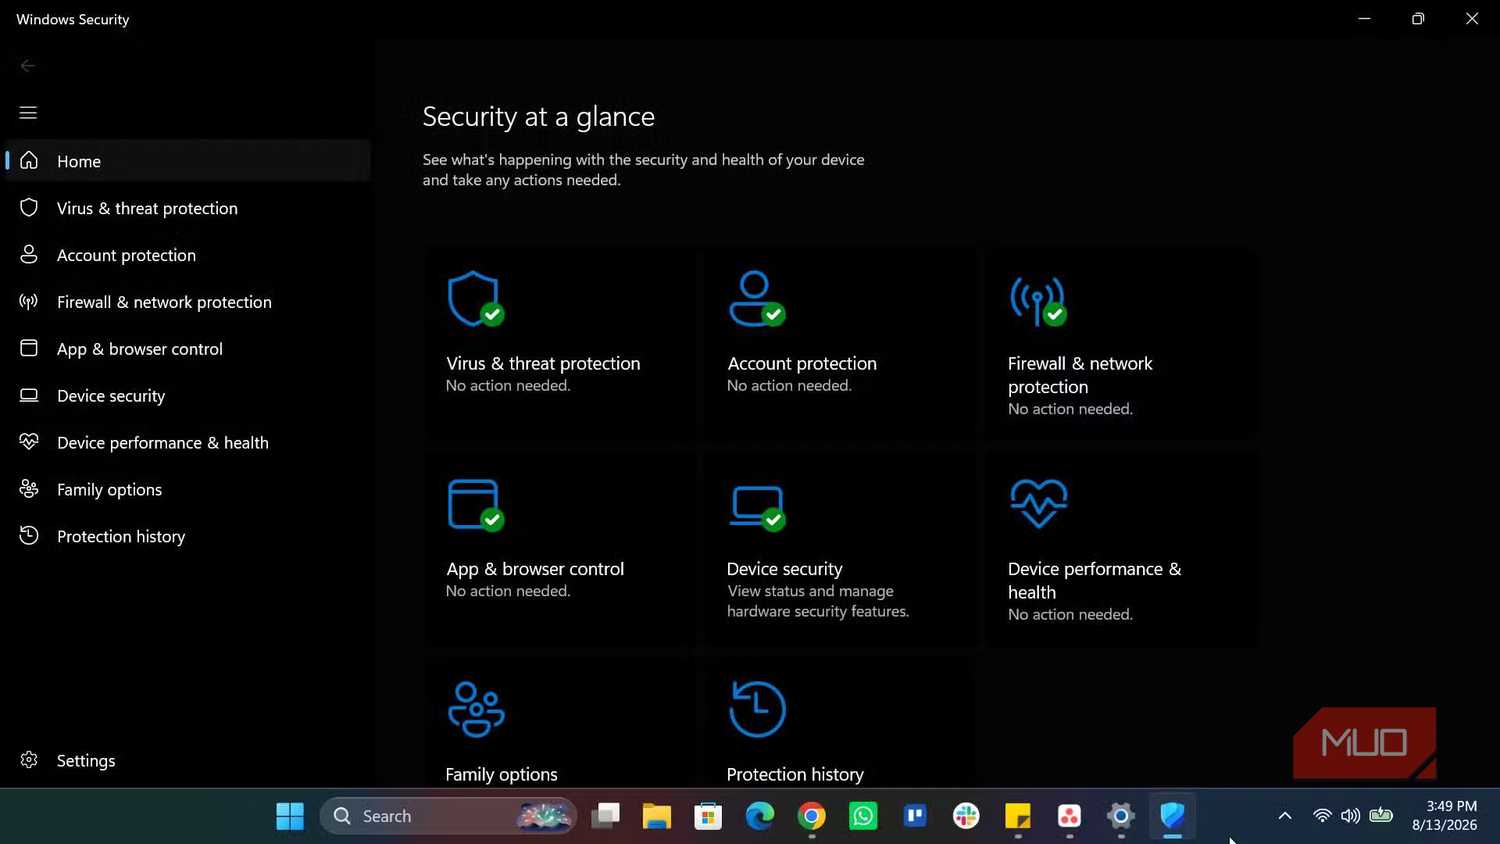Open the hamburger navigation menu
The width and height of the screenshot is (1500, 844).
[x=28, y=113]
